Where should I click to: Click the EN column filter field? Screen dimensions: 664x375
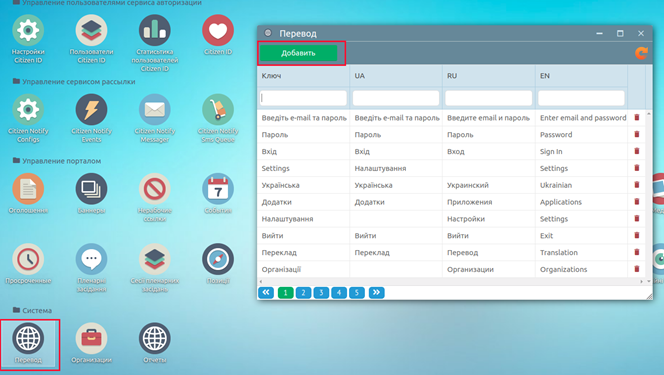581,98
